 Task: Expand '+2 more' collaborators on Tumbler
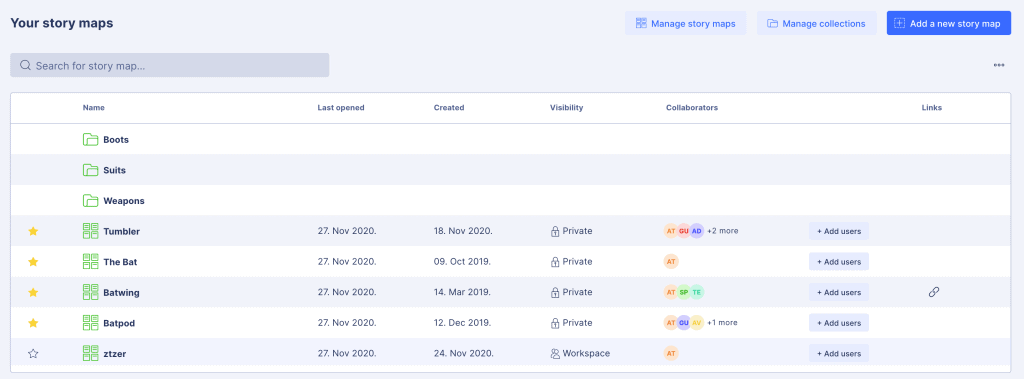[722, 231]
